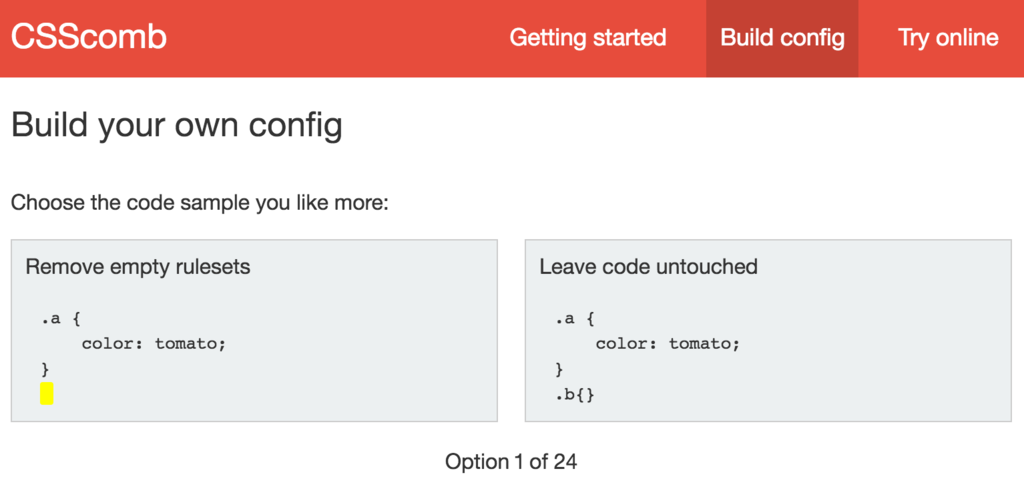Click the ".a {" selector in left sample

pos(61,319)
